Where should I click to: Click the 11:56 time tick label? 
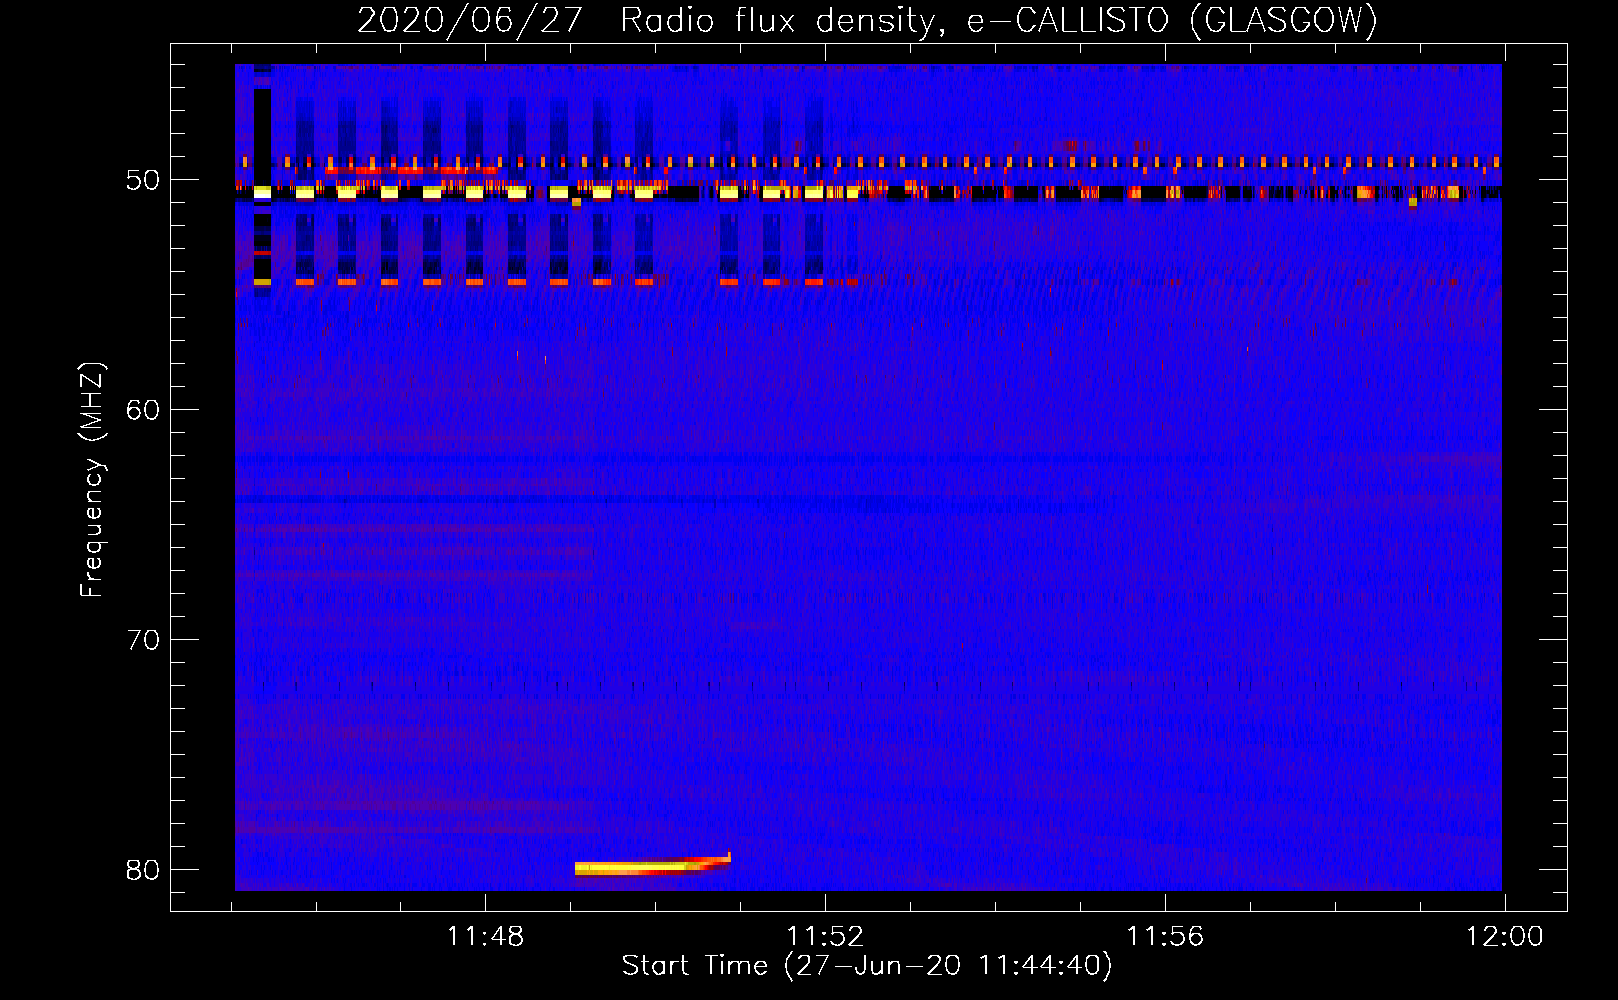click(x=1165, y=937)
